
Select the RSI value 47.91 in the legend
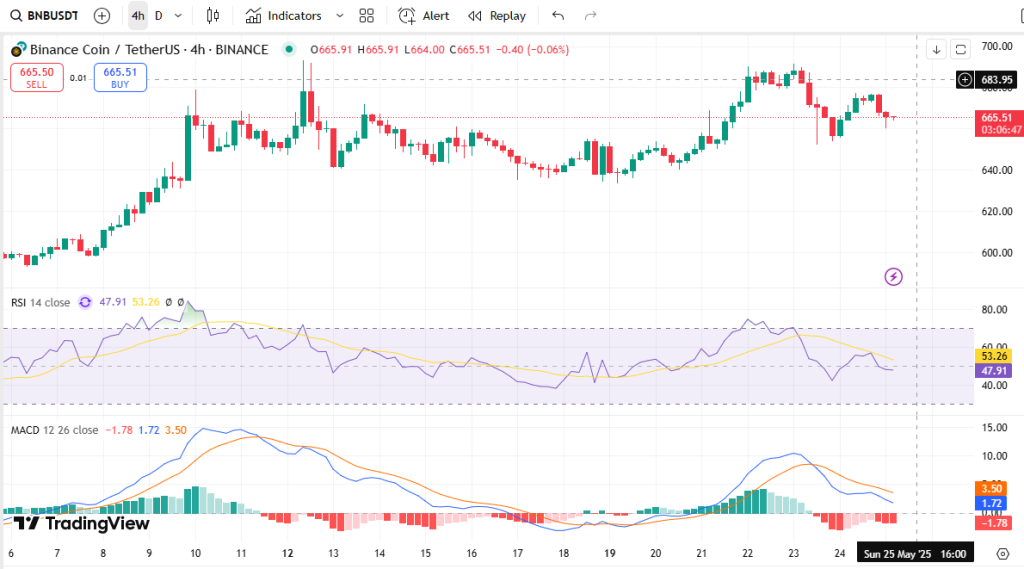coord(112,302)
